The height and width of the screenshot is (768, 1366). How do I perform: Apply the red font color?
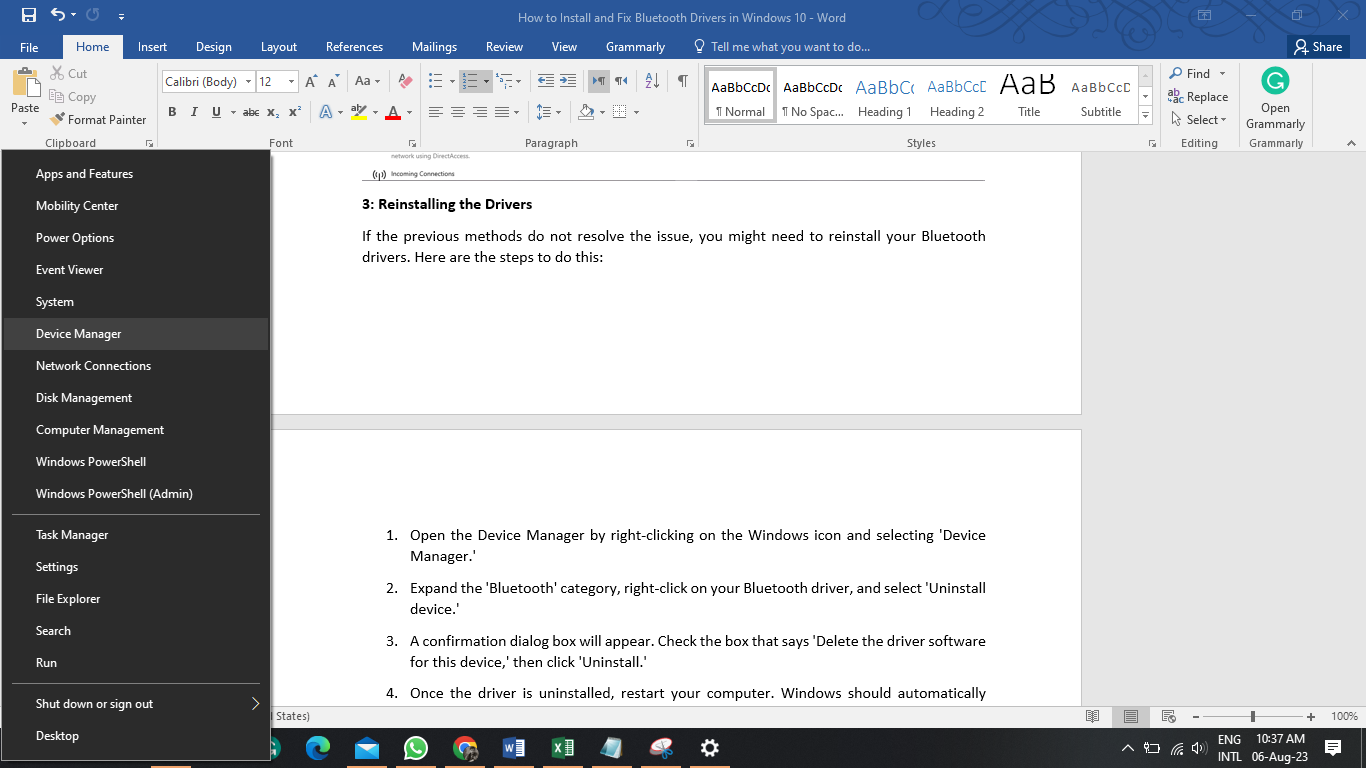[x=393, y=112]
